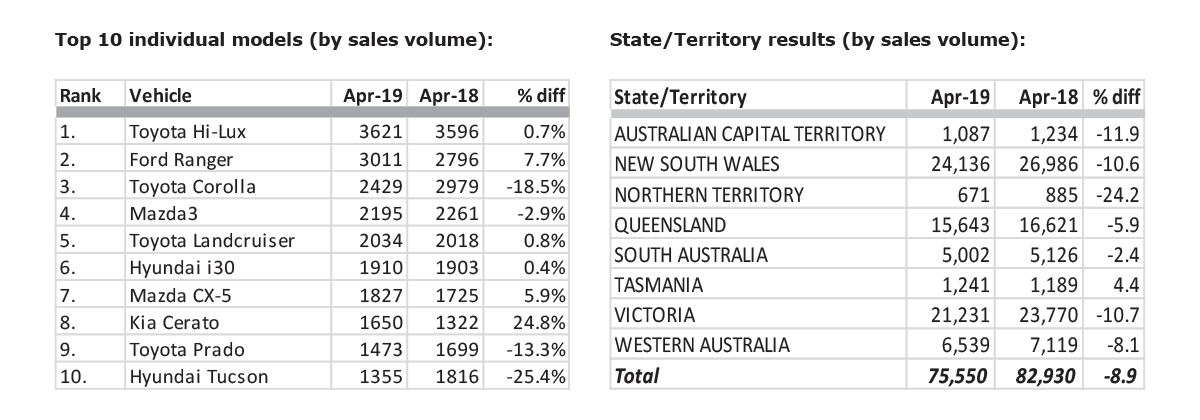Click the Total row label
1200x420 pixels.
pyautogui.click(x=636, y=377)
